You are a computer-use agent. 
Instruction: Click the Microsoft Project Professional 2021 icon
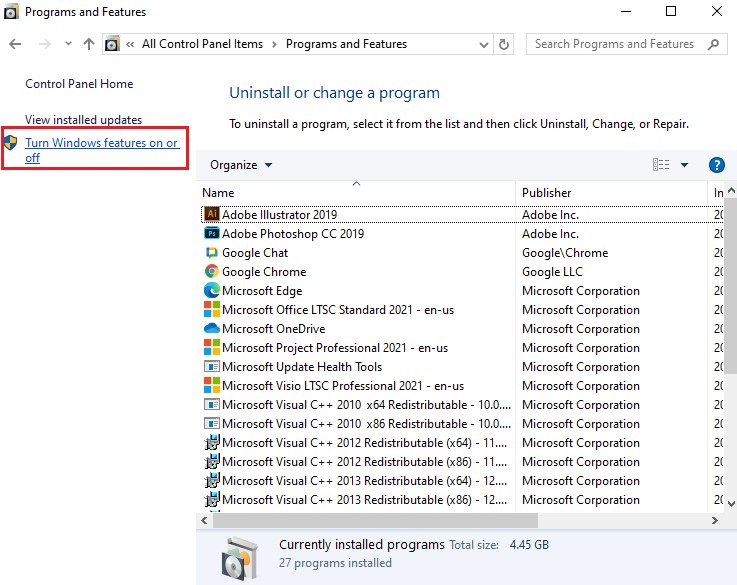click(x=212, y=348)
